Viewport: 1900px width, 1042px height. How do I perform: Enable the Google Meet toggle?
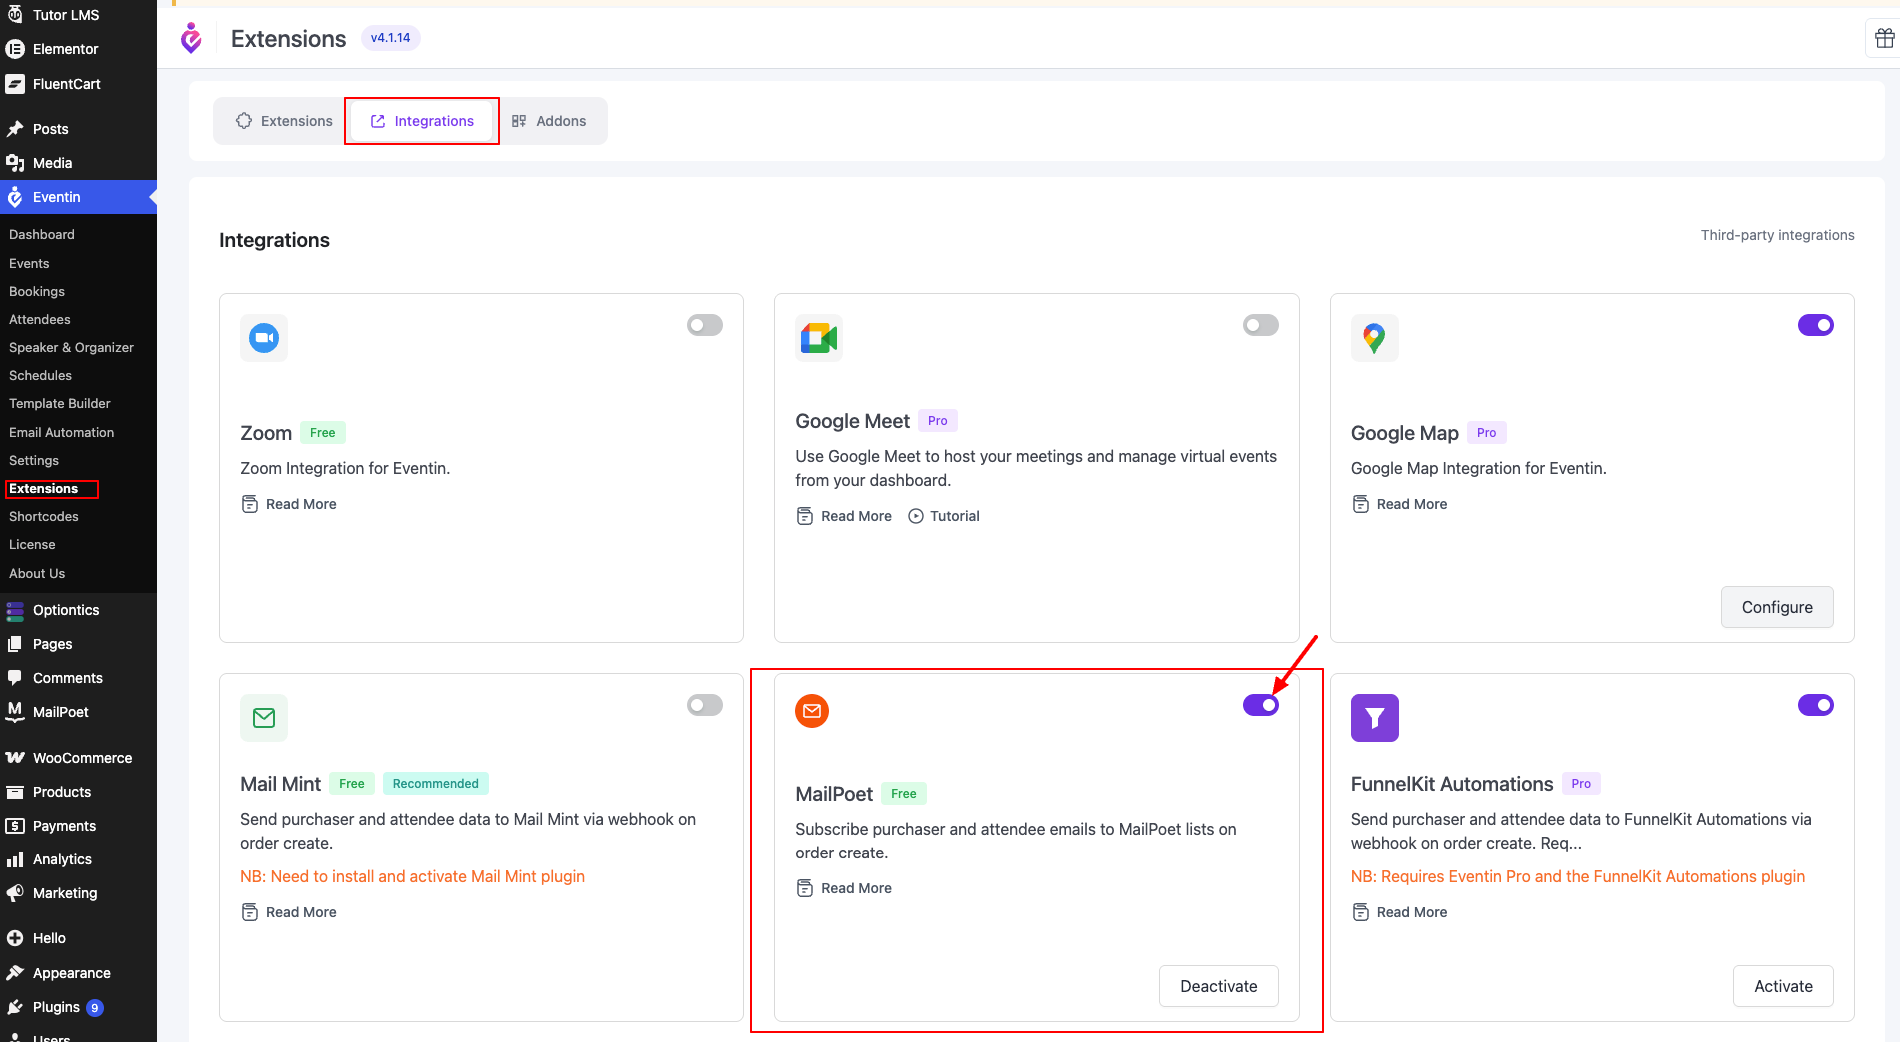pyautogui.click(x=1260, y=325)
